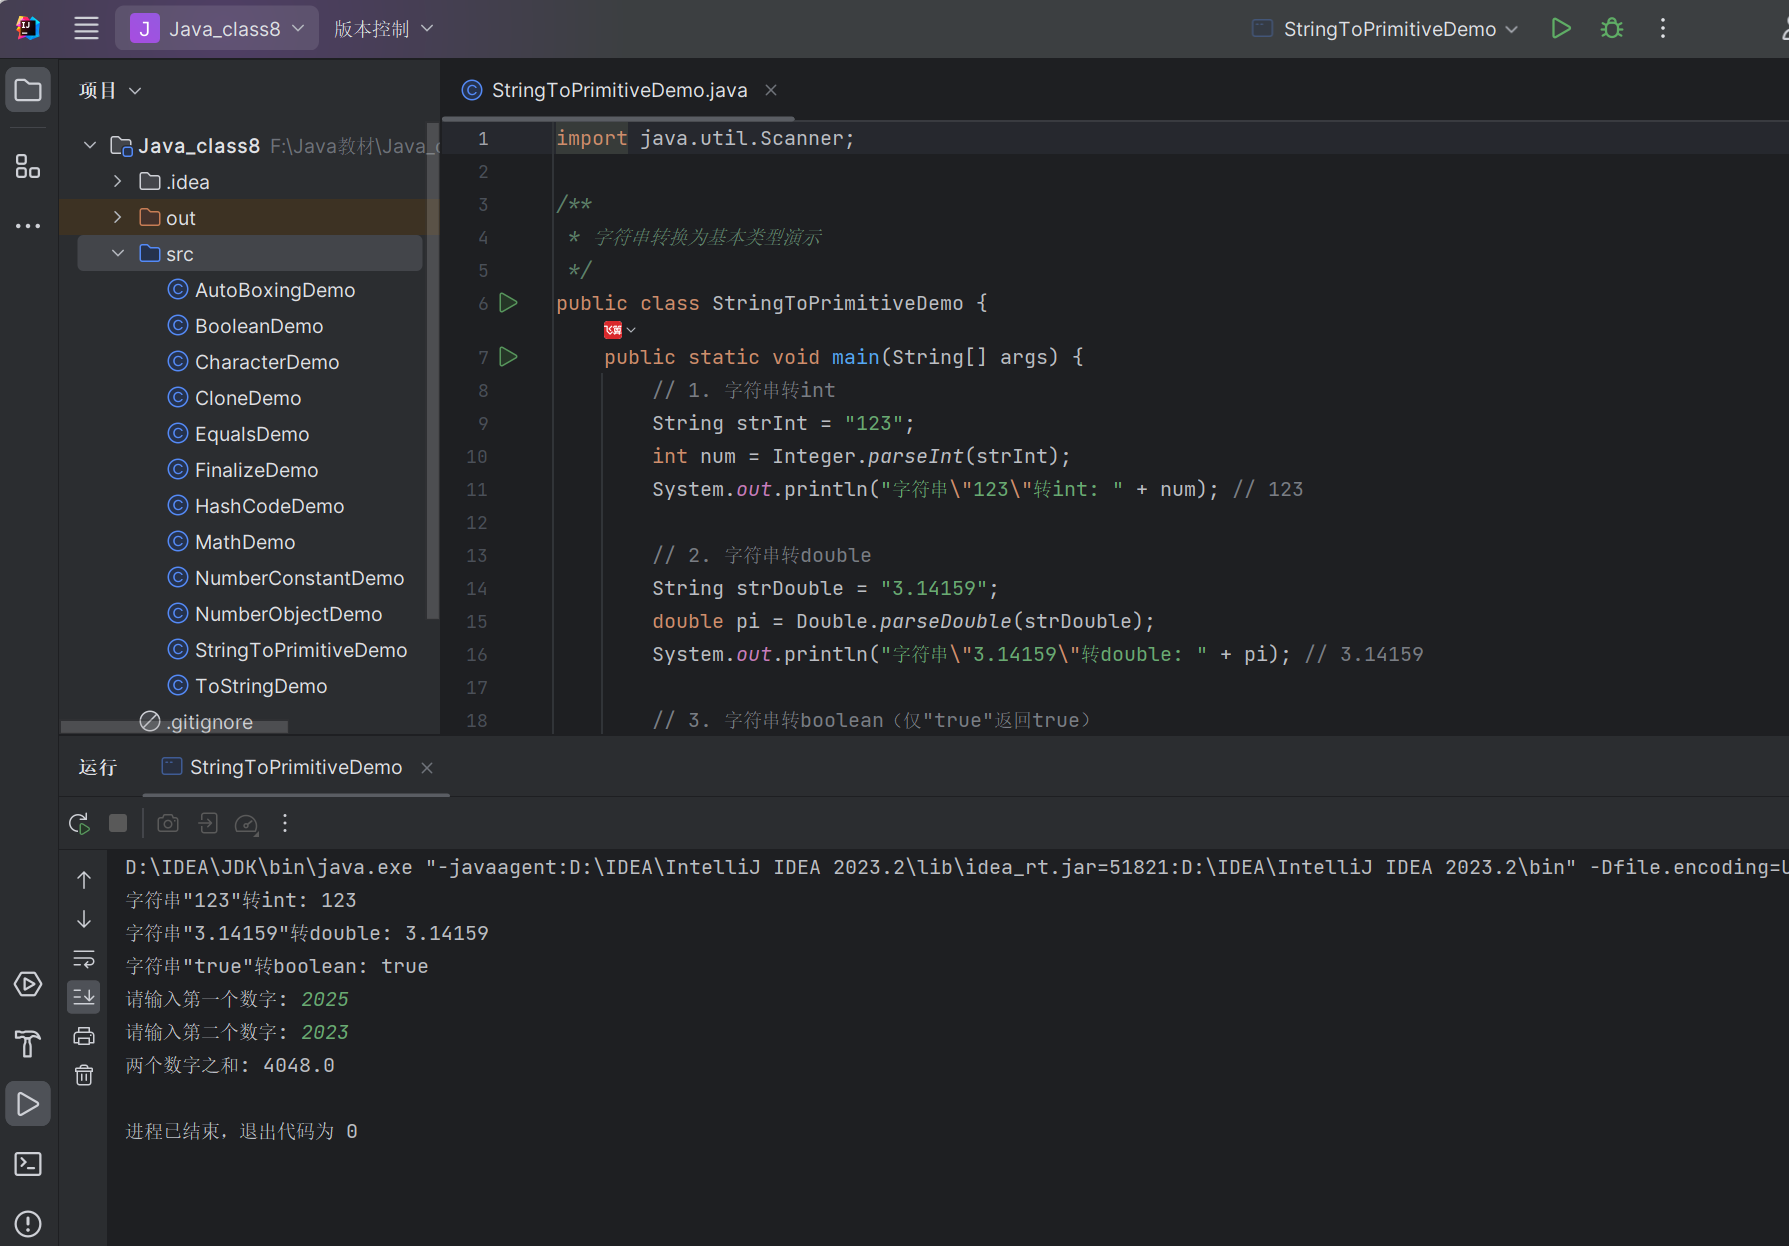Viewport: 1789px width, 1246px height.
Task: Open Problems tool window
Action: point(28,1224)
